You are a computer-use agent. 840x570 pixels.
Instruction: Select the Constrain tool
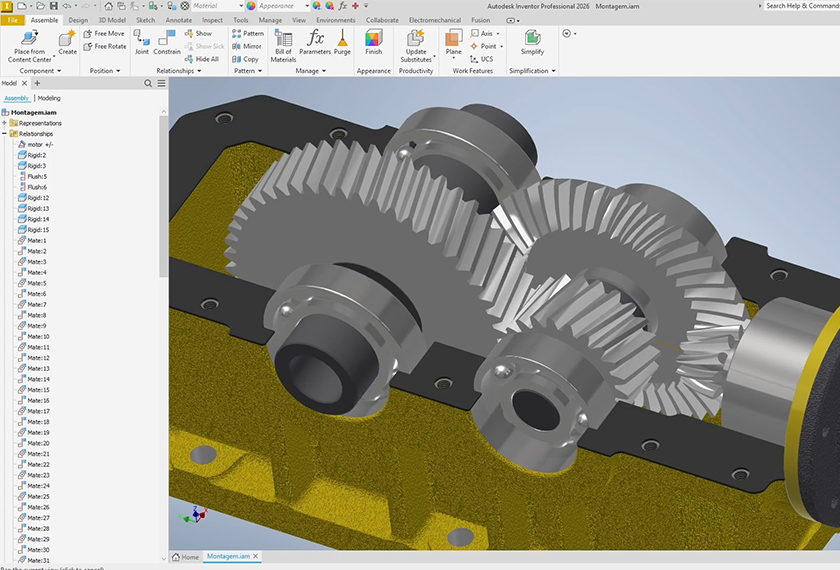167,41
